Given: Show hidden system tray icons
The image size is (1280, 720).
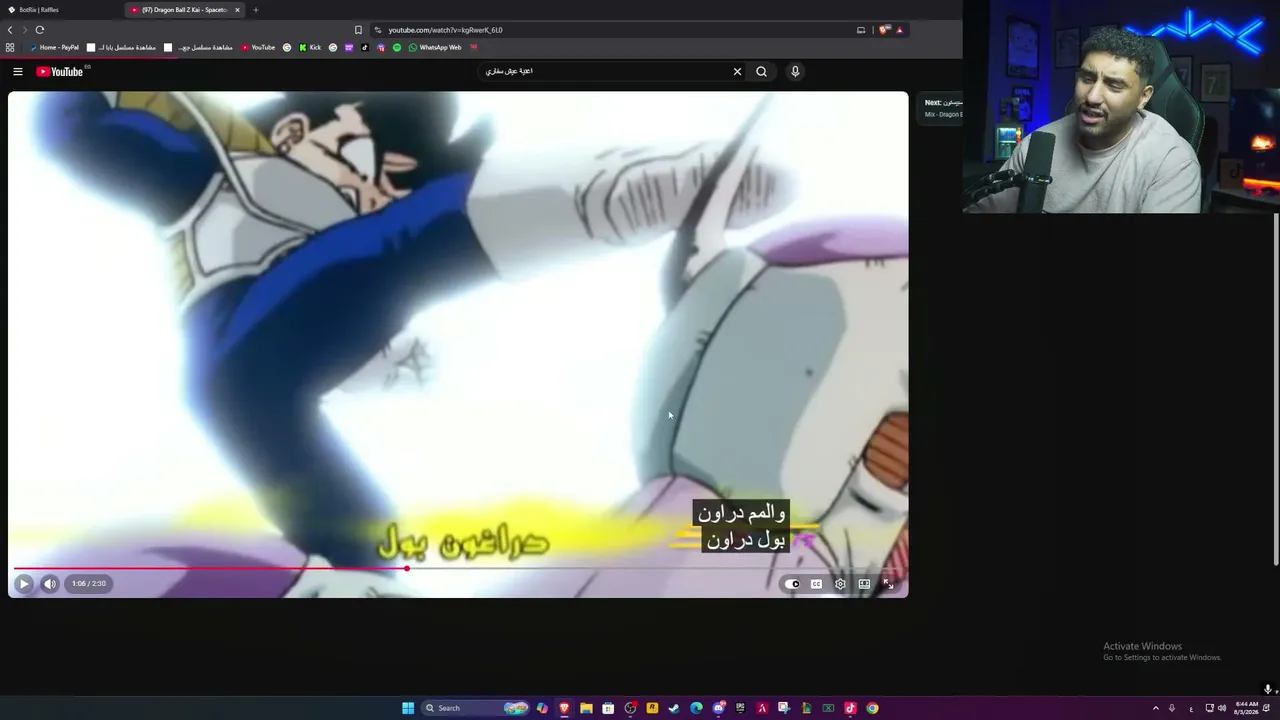Looking at the screenshot, I should 1156,708.
